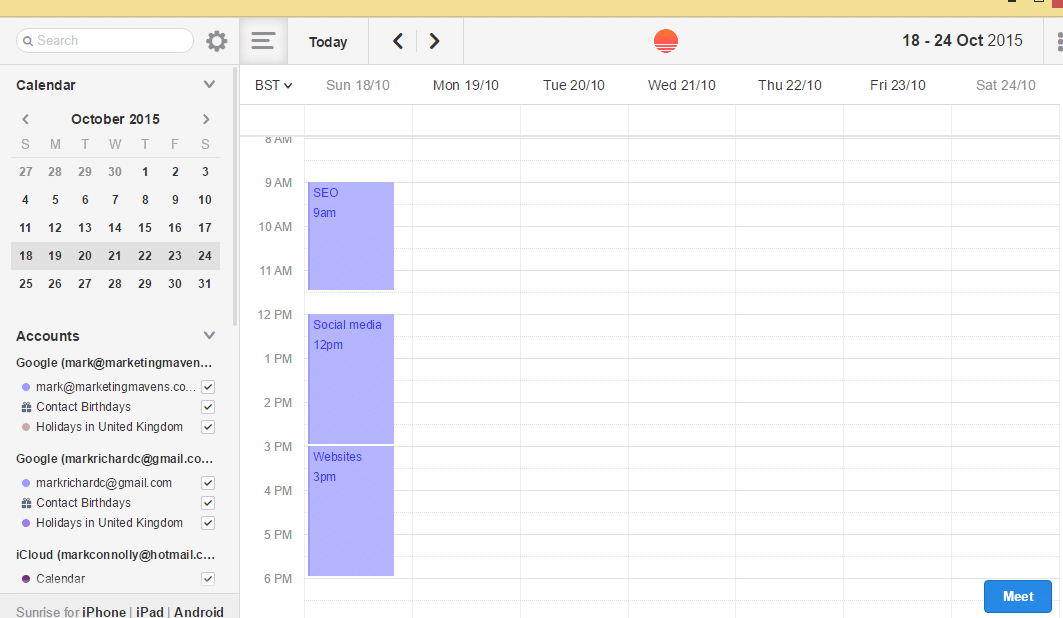Click the purple Social media event block

pyautogui.click(x=351, y=378)
